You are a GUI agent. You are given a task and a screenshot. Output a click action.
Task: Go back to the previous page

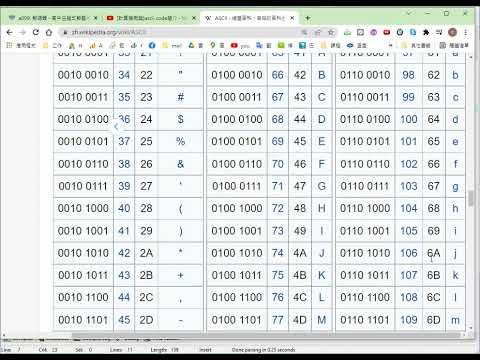pos(10,32)
